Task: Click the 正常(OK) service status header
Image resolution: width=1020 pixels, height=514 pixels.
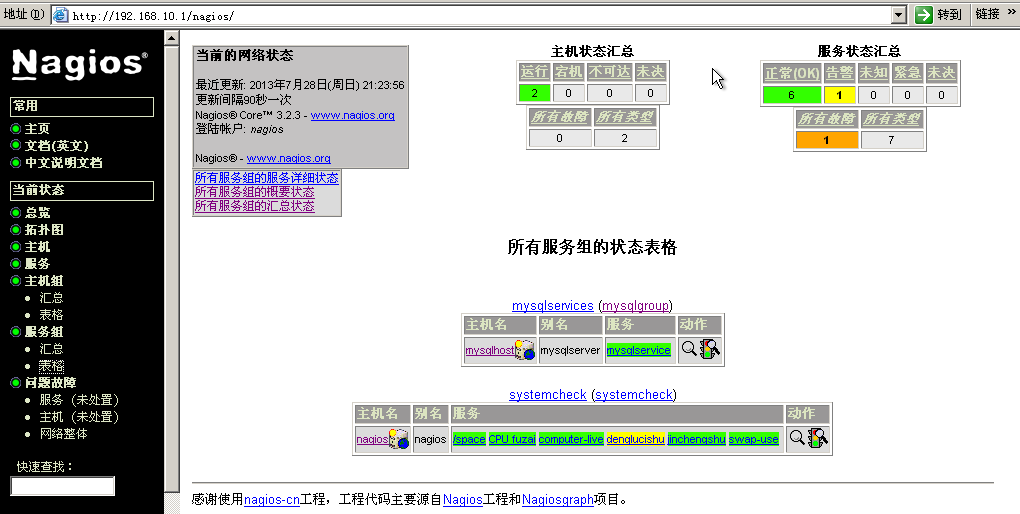Action: [792, 73]
